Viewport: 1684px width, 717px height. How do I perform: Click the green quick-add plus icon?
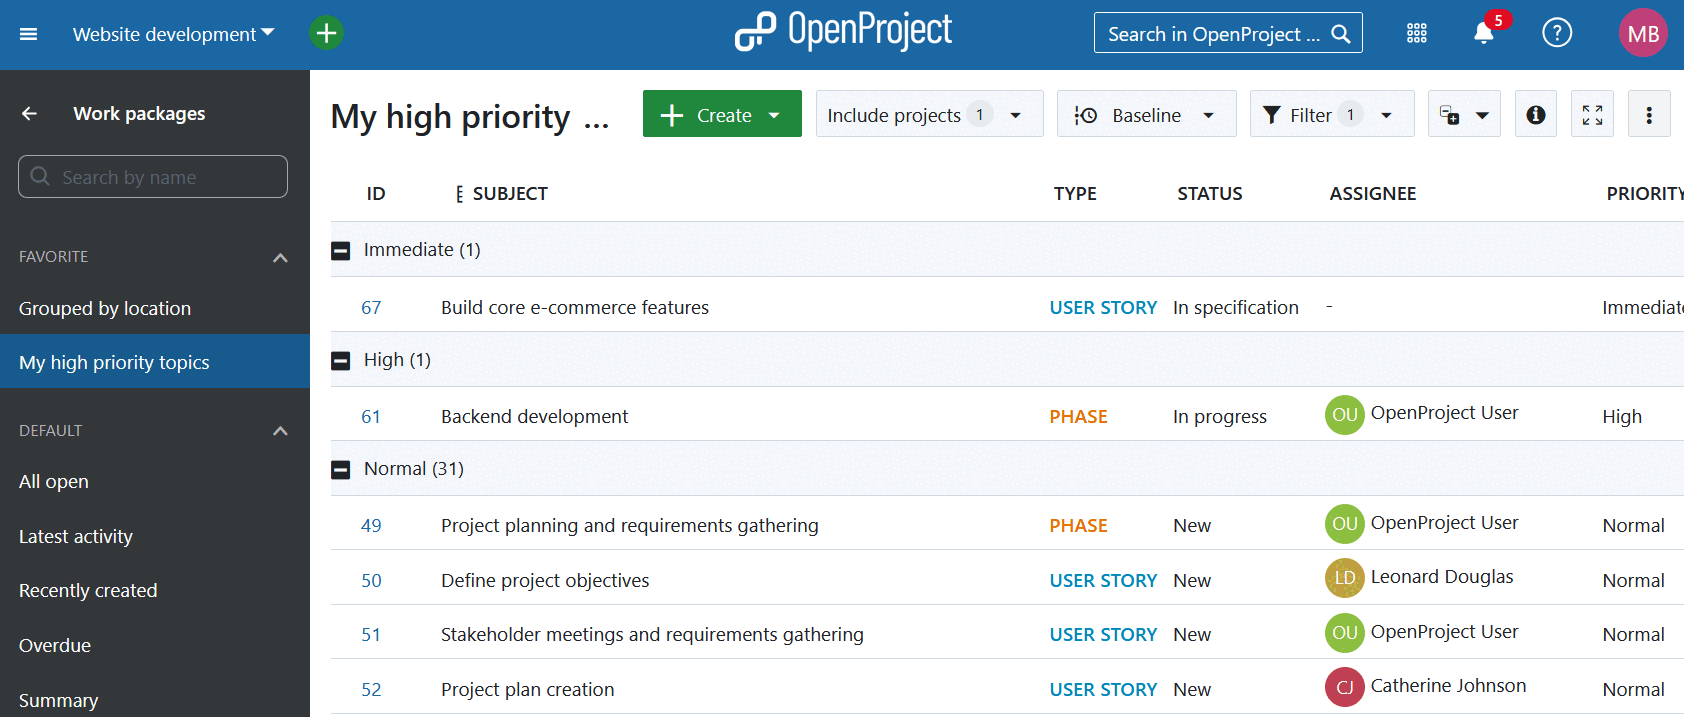tap(326, 33)
